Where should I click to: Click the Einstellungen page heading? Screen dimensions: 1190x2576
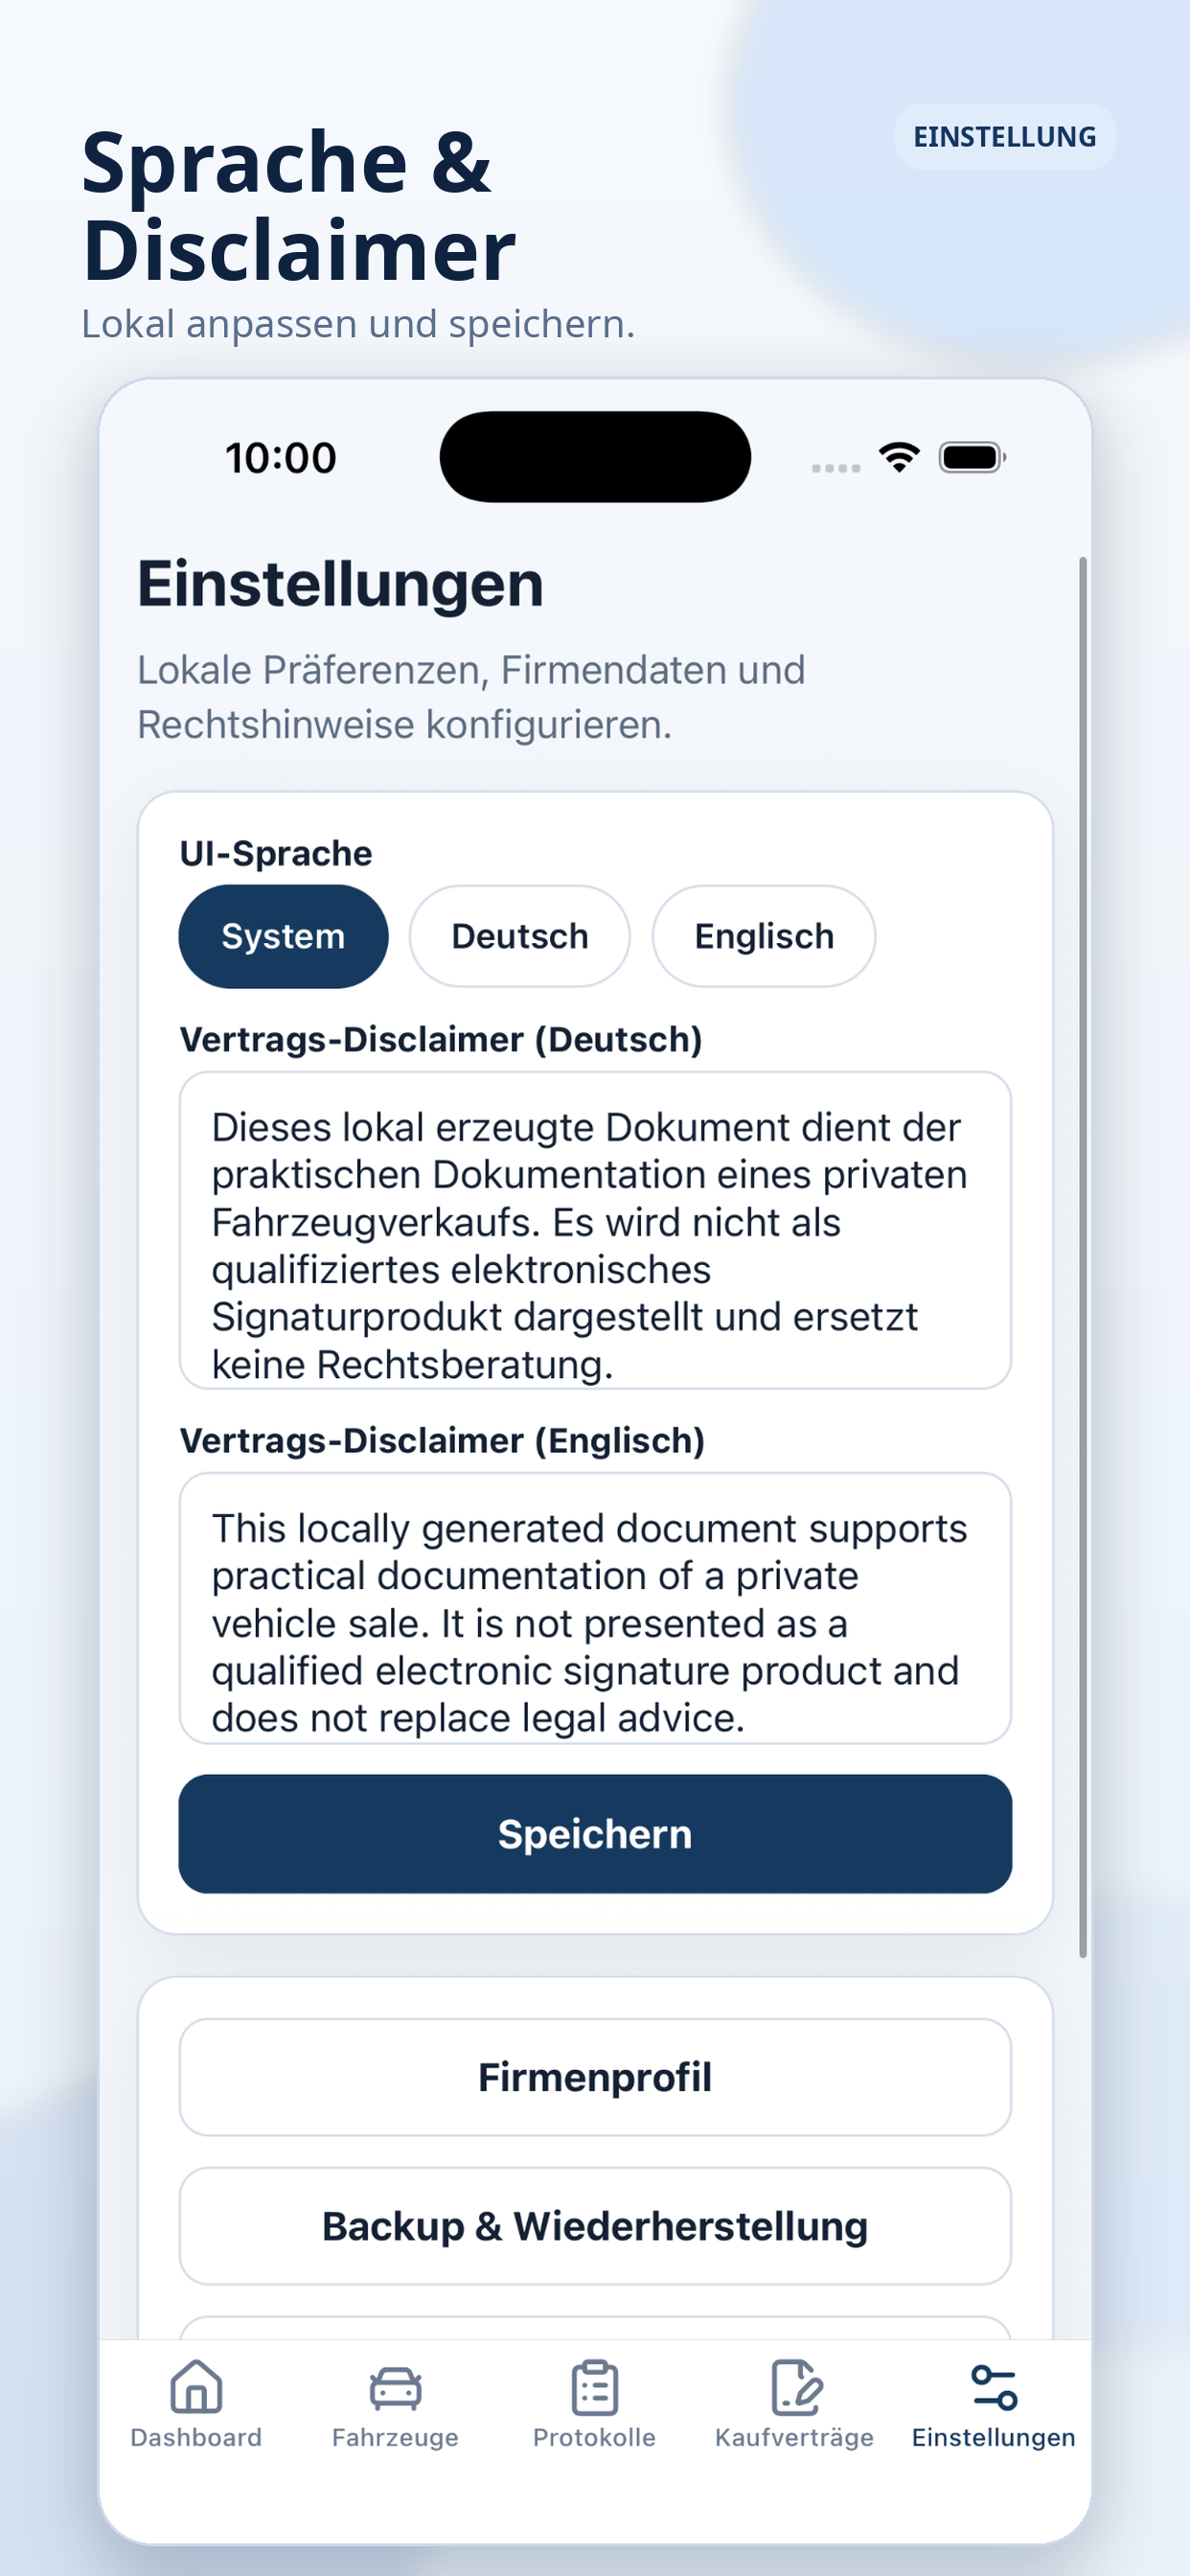(340, 584)
